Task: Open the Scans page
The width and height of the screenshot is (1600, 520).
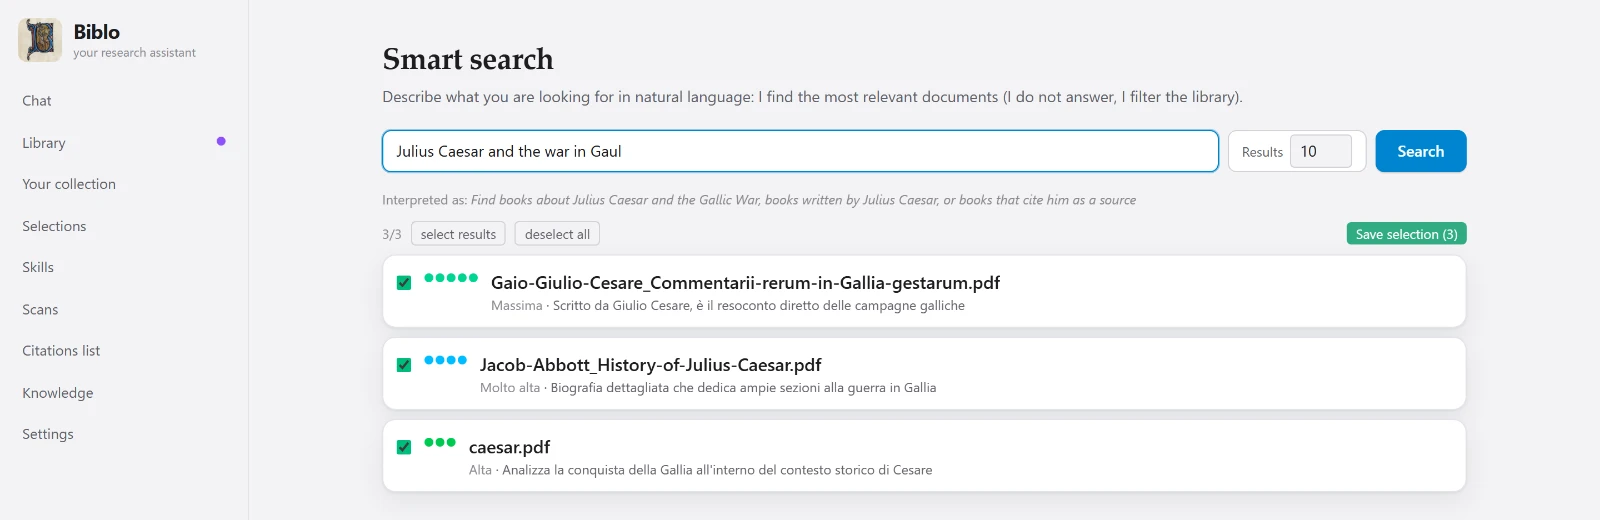Action: point(40,309)
